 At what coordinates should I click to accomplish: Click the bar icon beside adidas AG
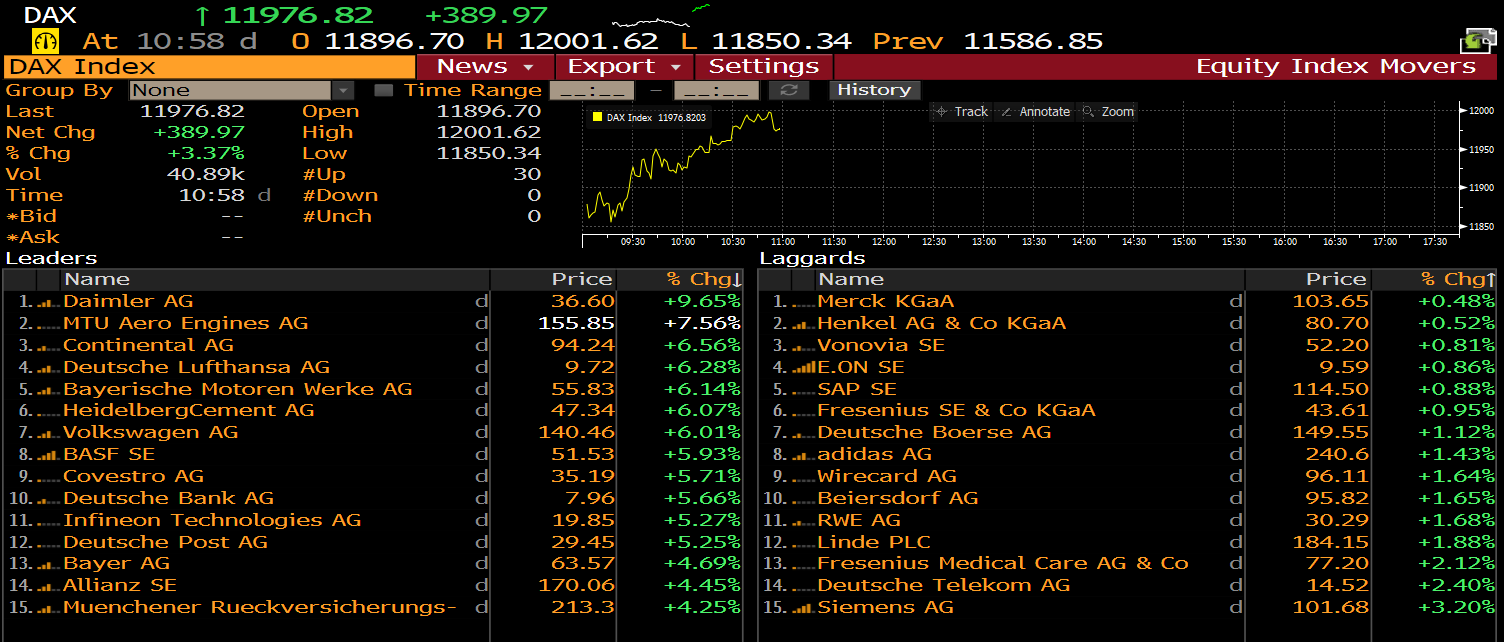pyautogui.click(x=804, y=455)
